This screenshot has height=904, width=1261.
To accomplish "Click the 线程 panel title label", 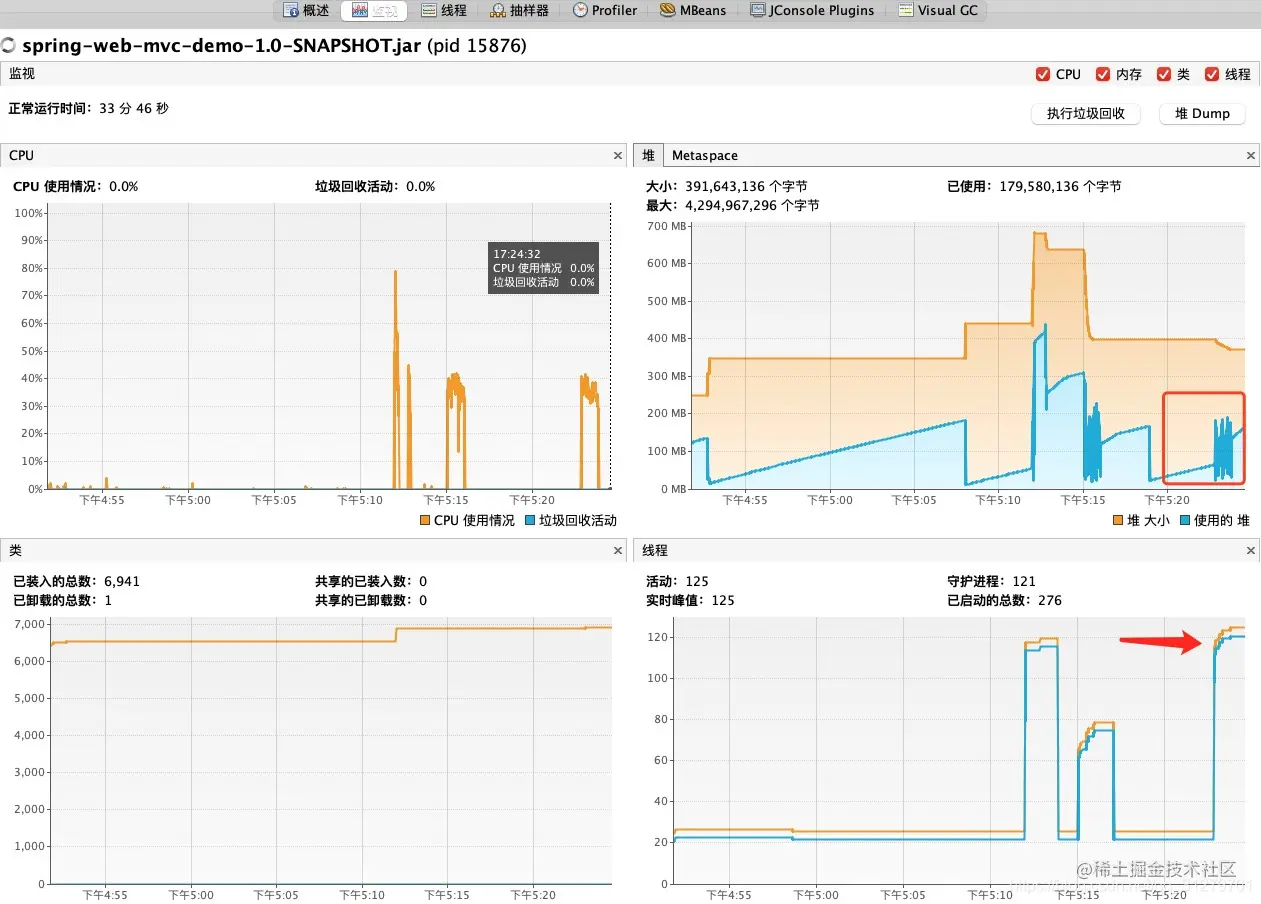I will (x=654, y=551).
